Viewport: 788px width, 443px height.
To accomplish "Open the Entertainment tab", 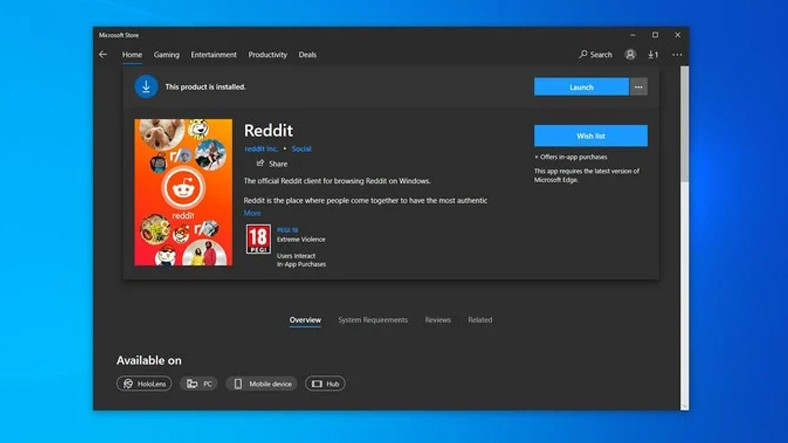I will [214, 55].
